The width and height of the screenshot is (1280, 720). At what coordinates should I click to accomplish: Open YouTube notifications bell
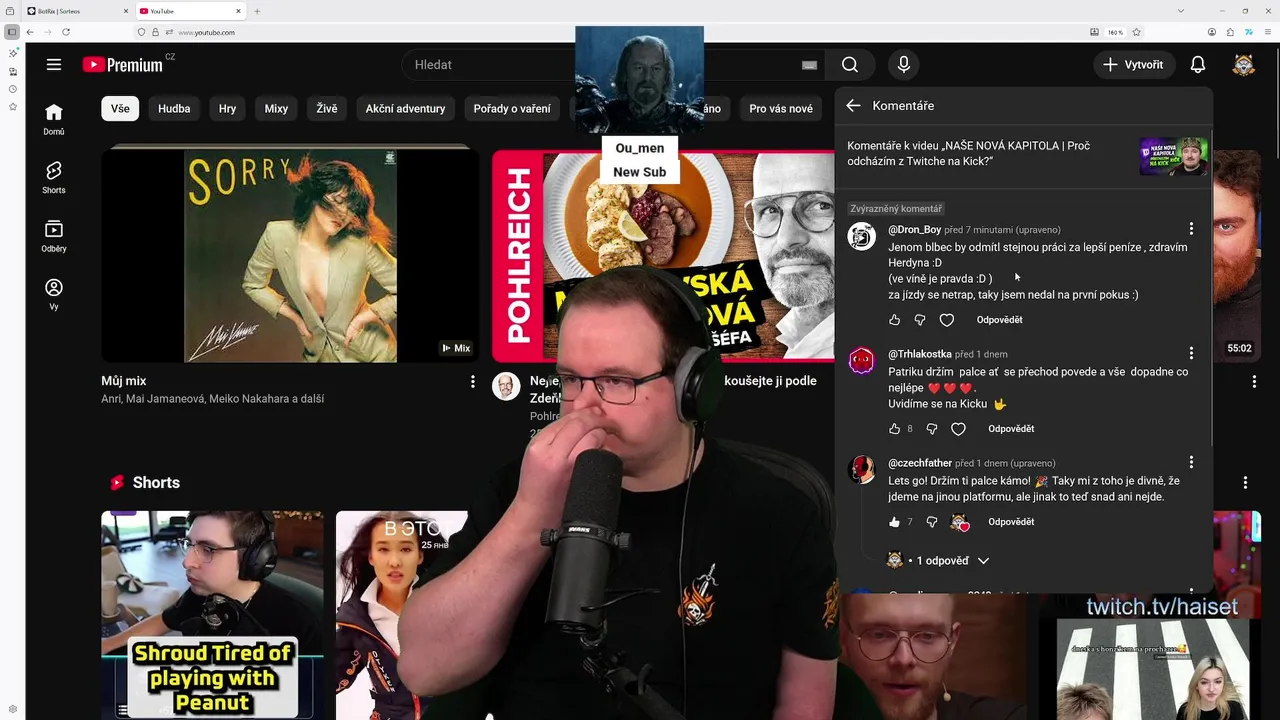coord(1198,65)
